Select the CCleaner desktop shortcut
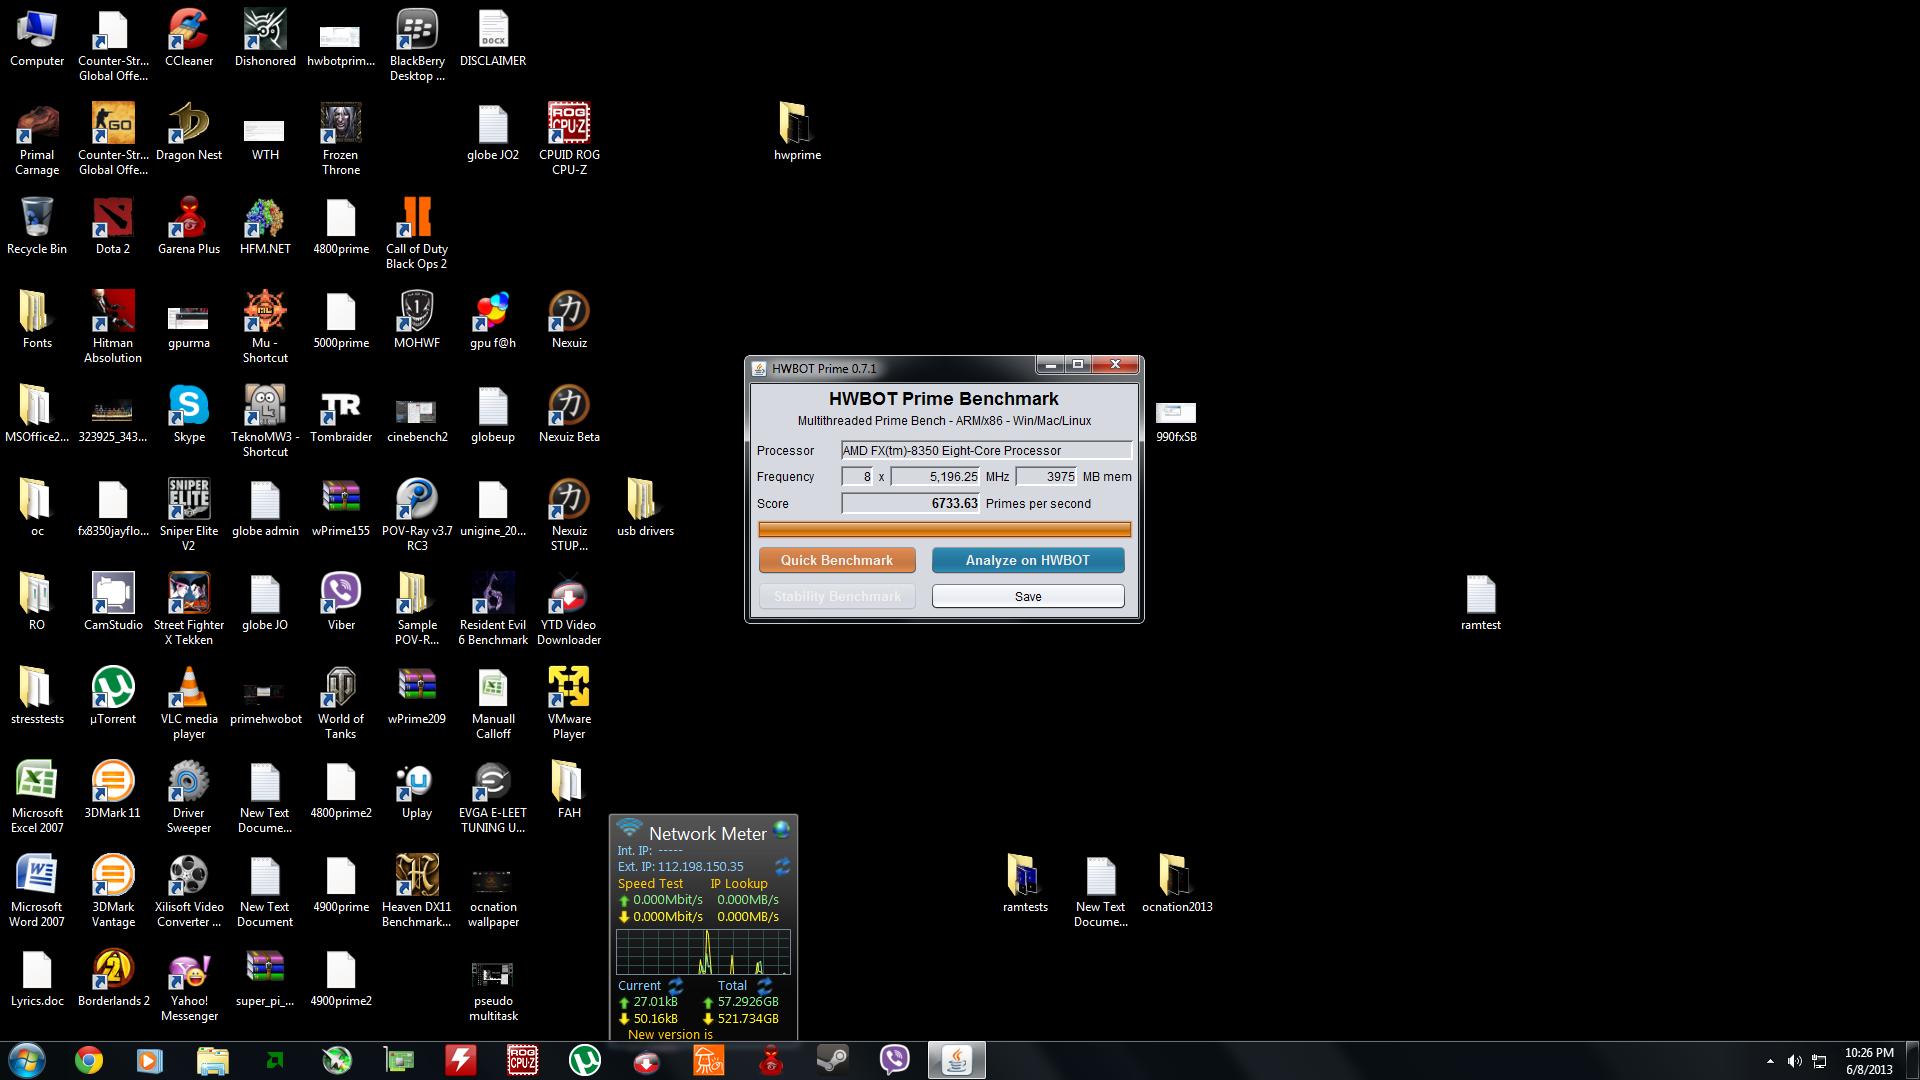This screenshot has width=1920, height=1080. pyautogui.click(x=189, y=39)
